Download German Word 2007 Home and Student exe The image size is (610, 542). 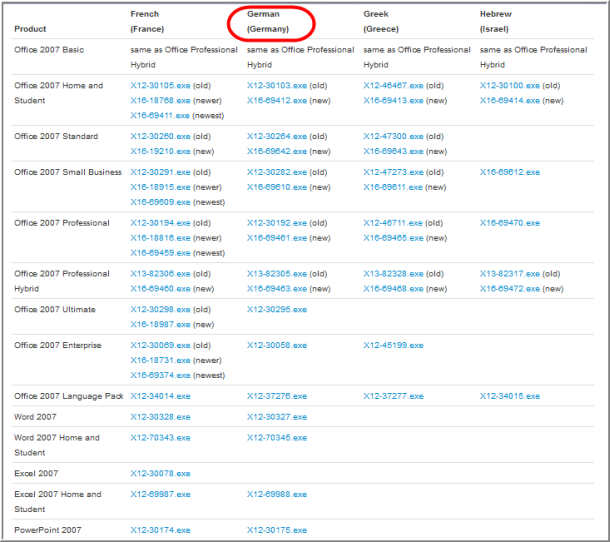[277, 438]
